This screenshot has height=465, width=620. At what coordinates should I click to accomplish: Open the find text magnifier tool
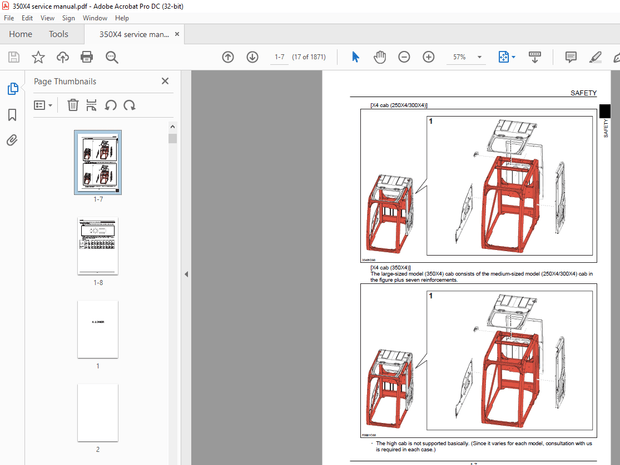[x=112, y=57]
